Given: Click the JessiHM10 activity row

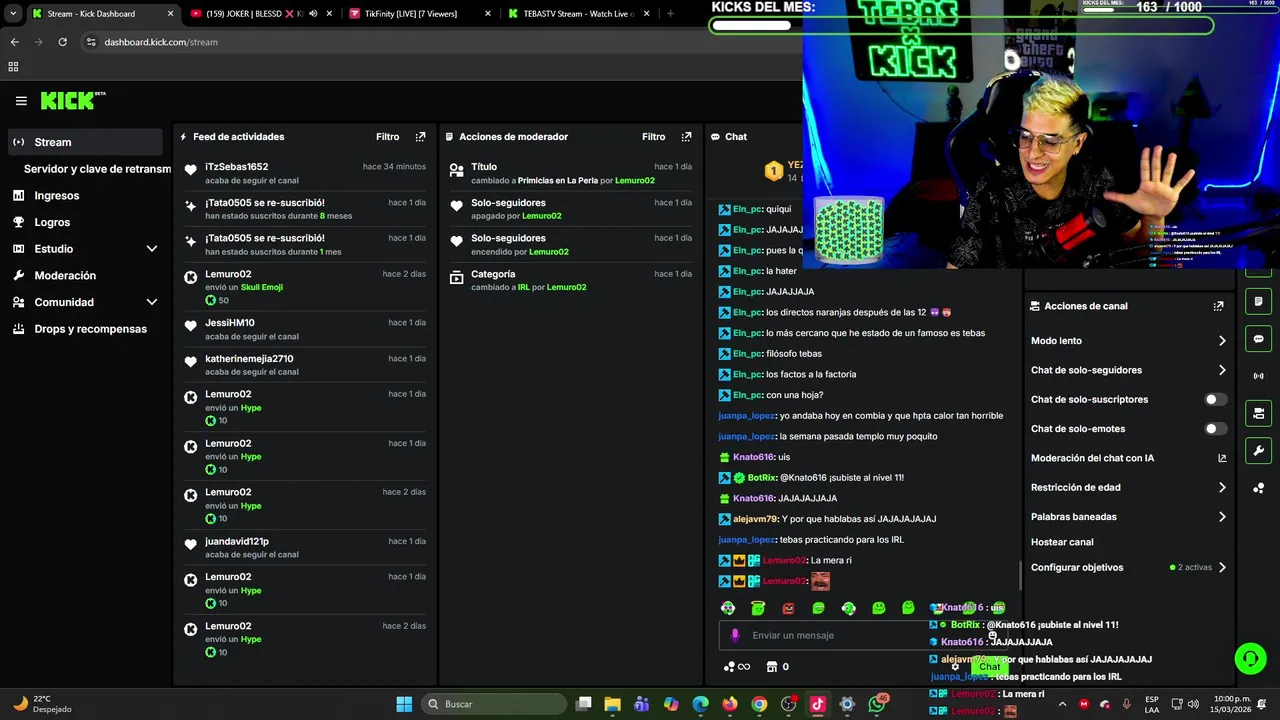Looking at the screenshot, I should pos(305,329).
